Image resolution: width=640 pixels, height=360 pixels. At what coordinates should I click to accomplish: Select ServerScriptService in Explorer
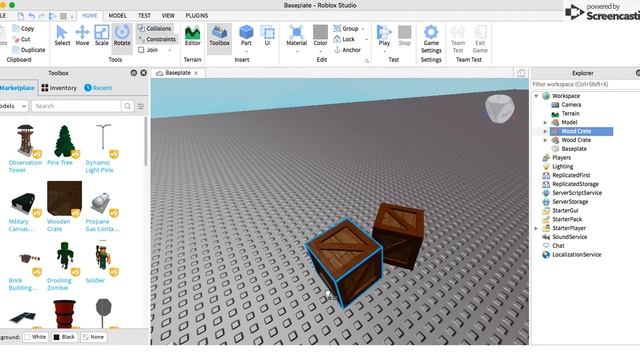click(577, 193)
